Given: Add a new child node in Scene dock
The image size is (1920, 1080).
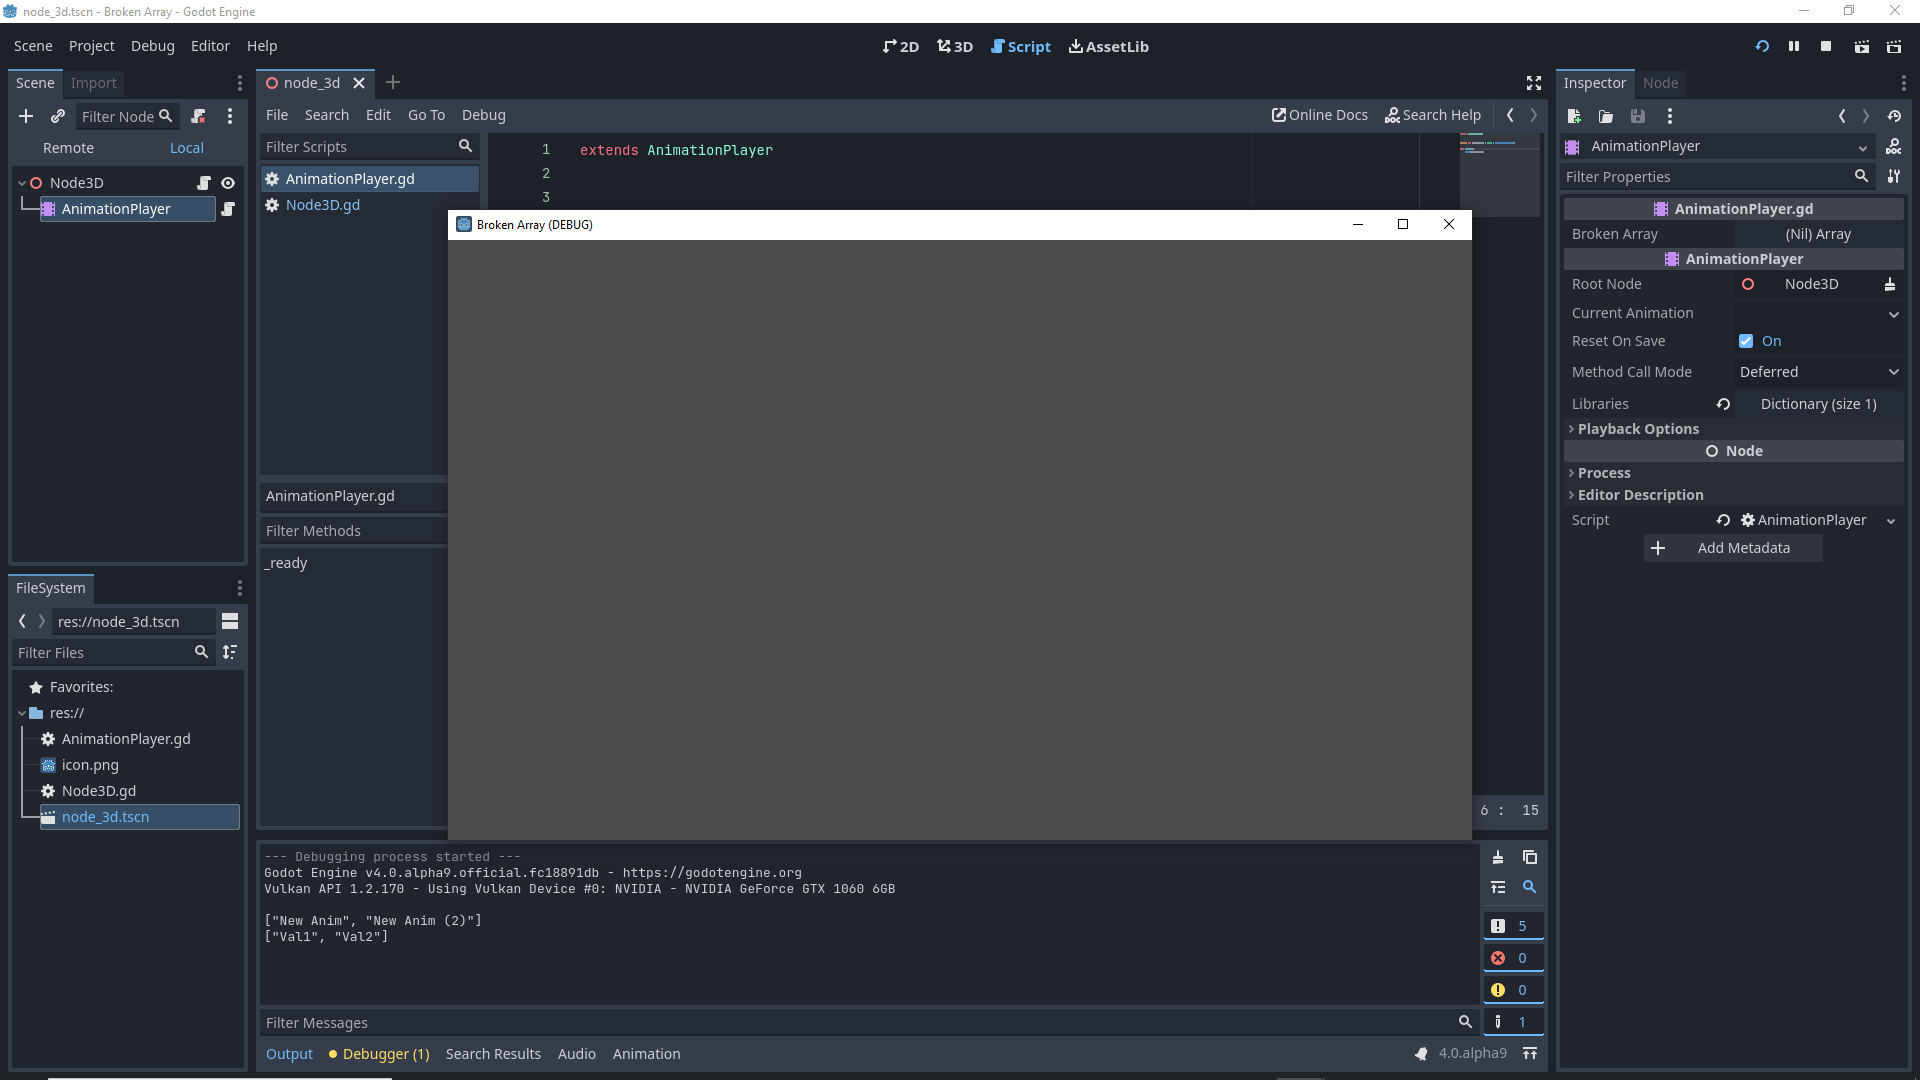Looking at the screenshot, I should pyautogui.click(x=25, y=116).
